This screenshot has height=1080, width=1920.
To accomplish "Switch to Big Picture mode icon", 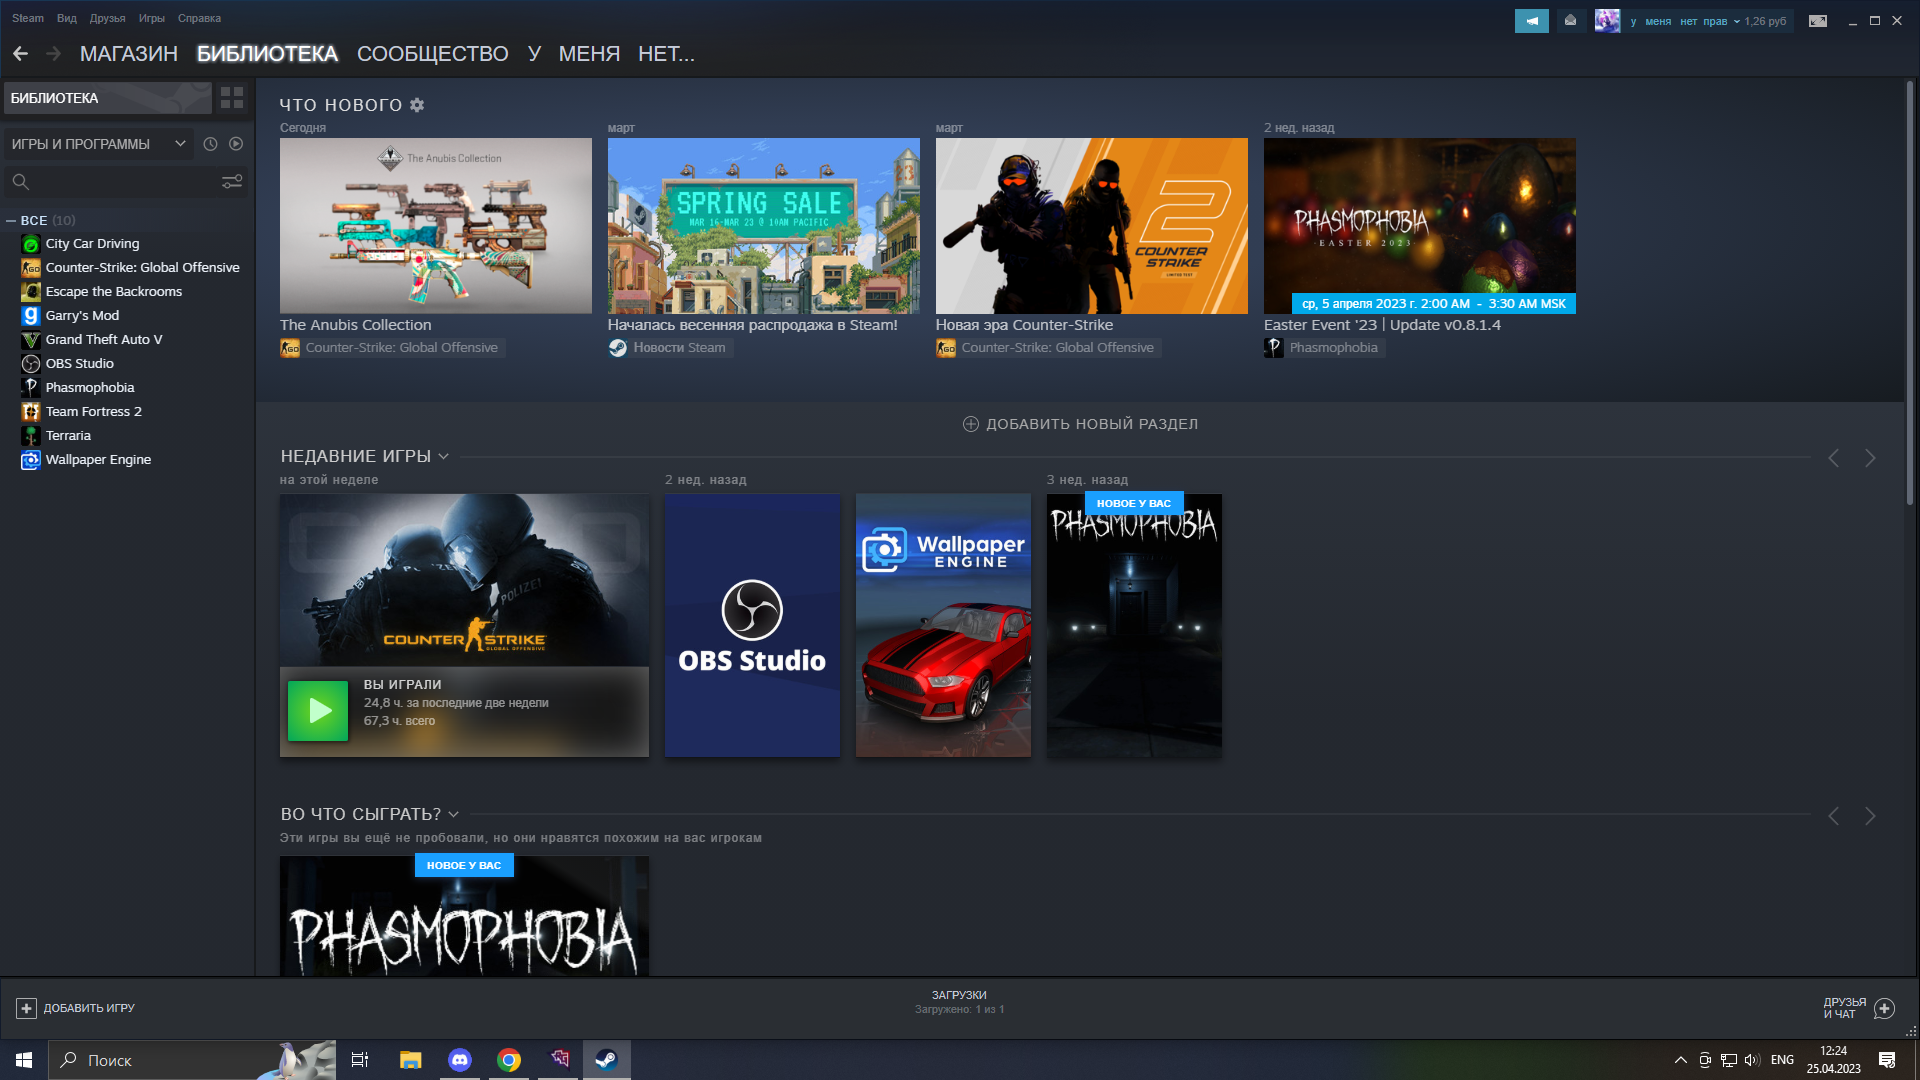I will click(1818, 21).
